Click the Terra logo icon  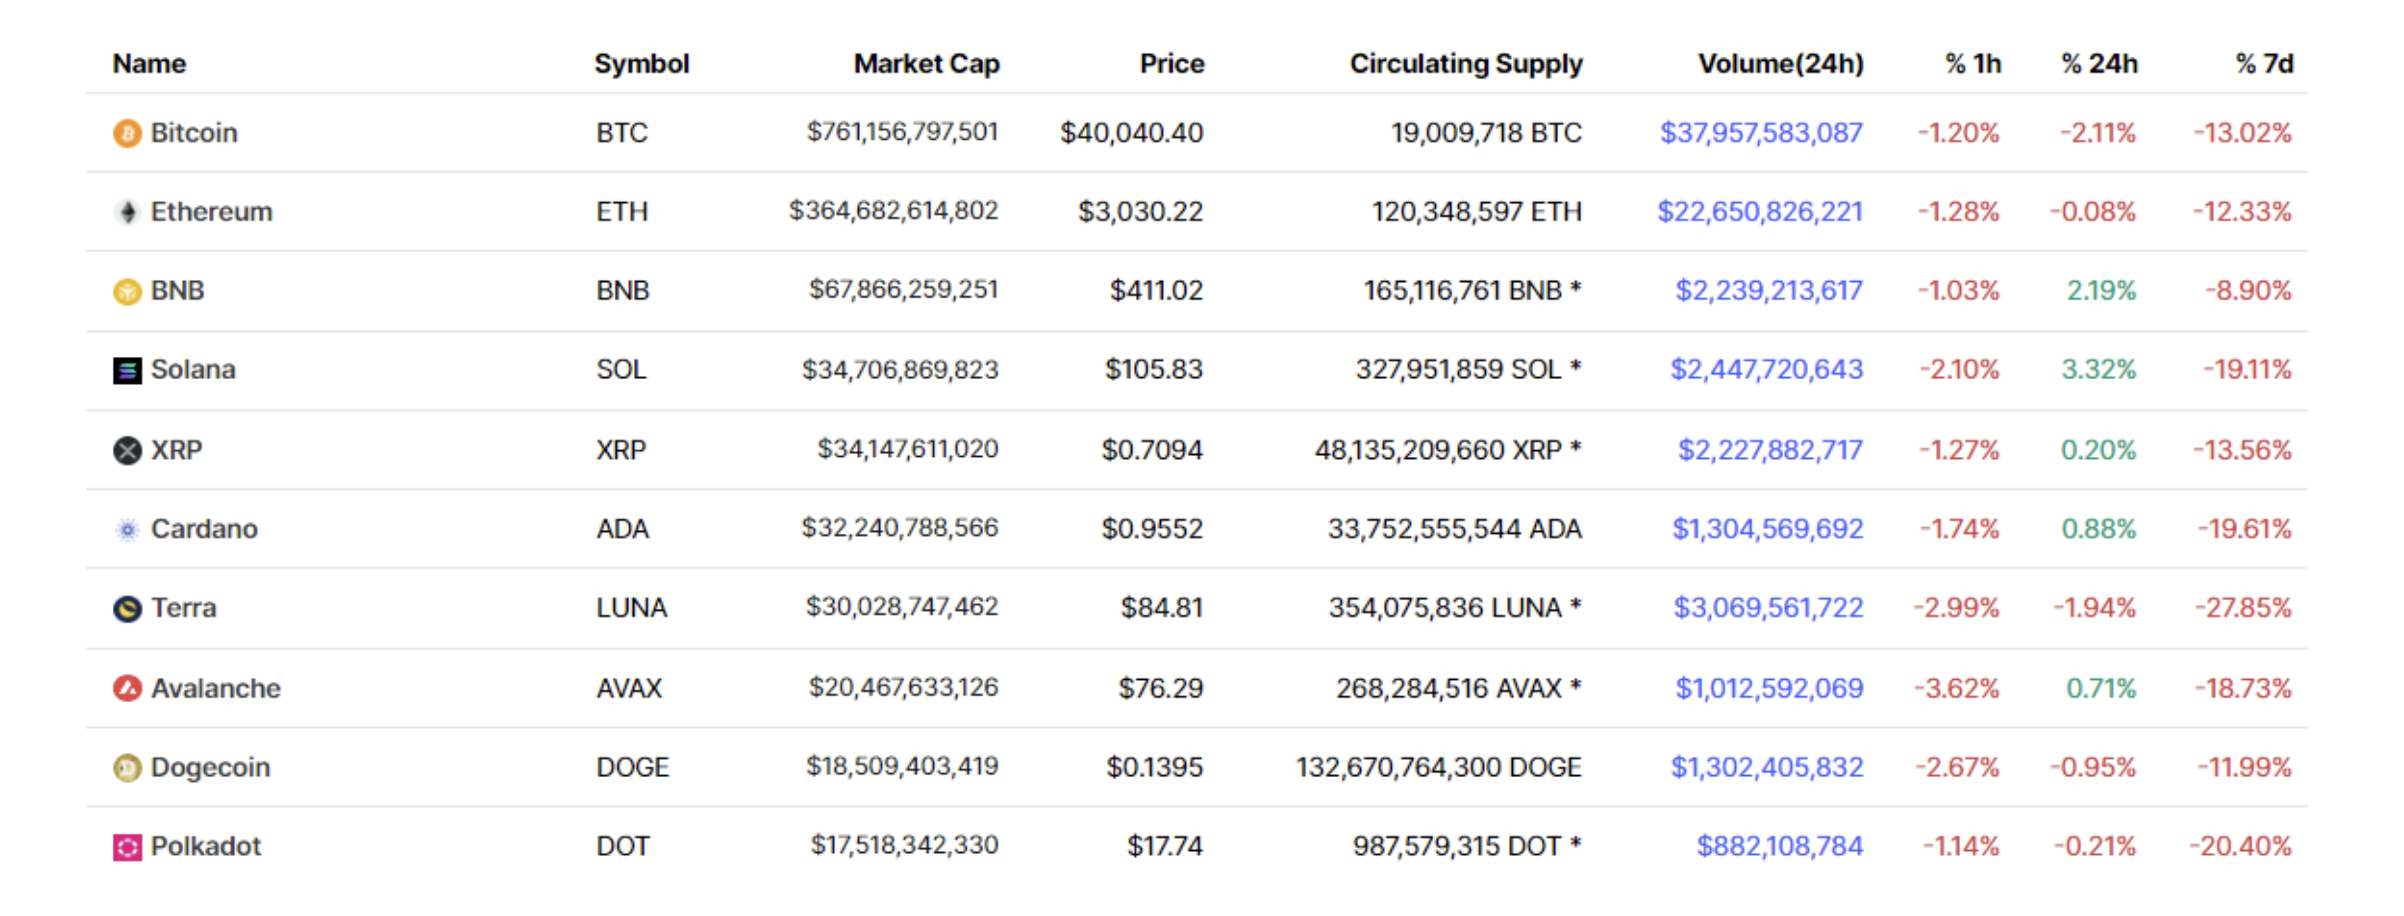(x=127, y=608)
